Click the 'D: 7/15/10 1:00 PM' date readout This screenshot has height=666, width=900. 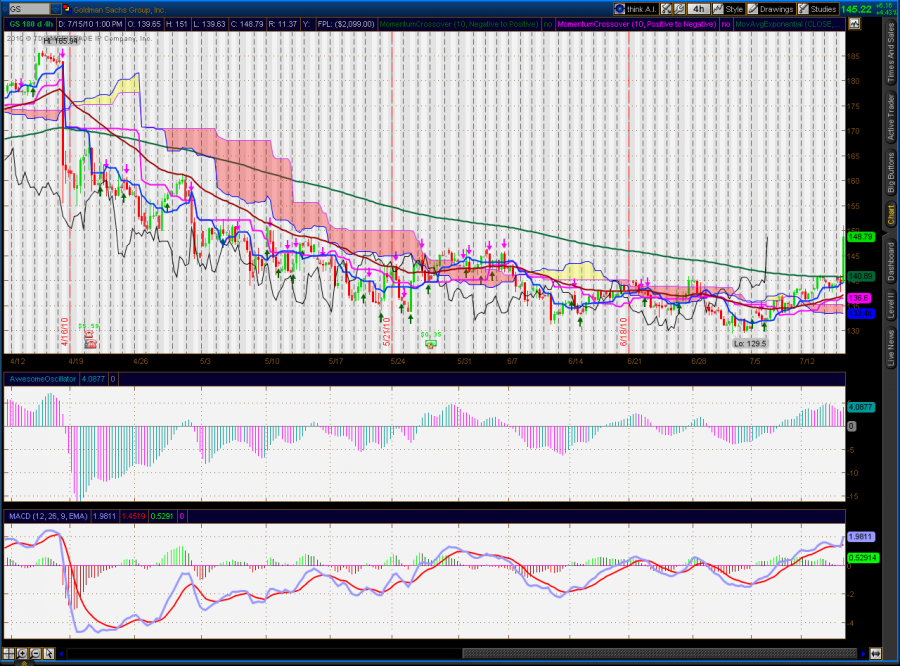coord(91,24)
